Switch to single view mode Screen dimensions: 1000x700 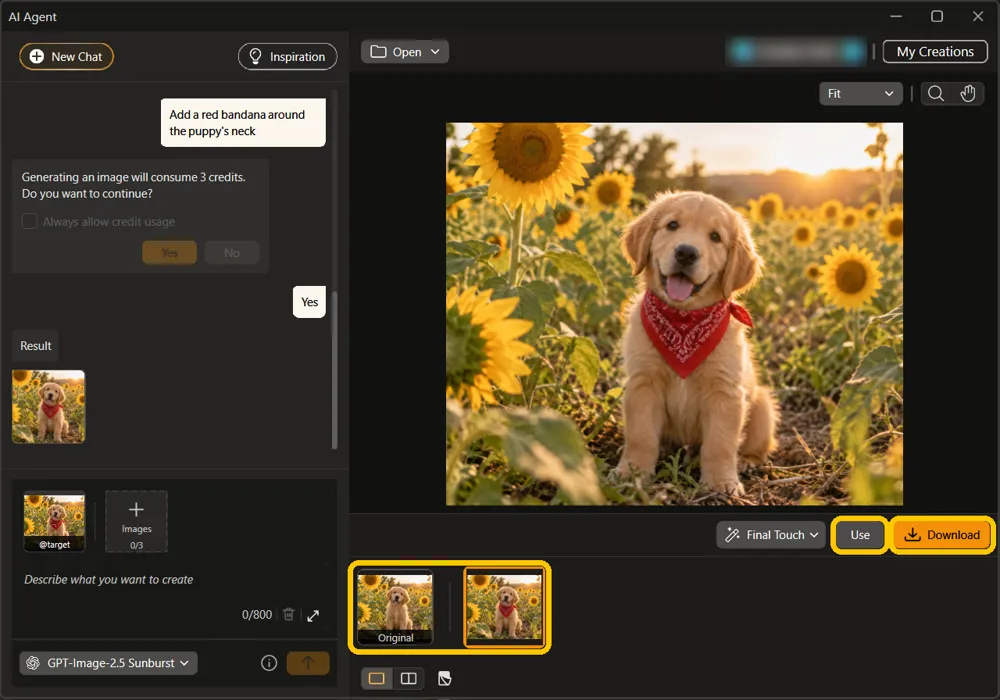coord(377,678)
